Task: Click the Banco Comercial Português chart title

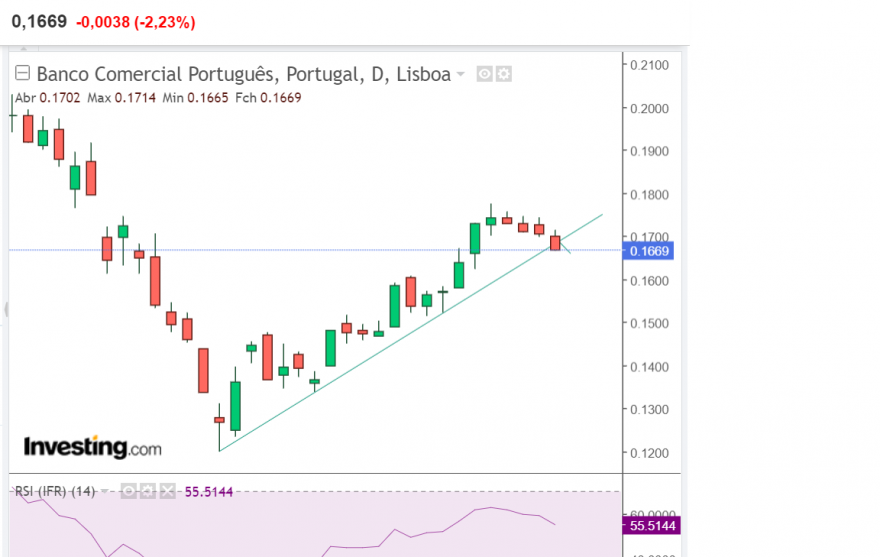Action: [x=244, y=74]
